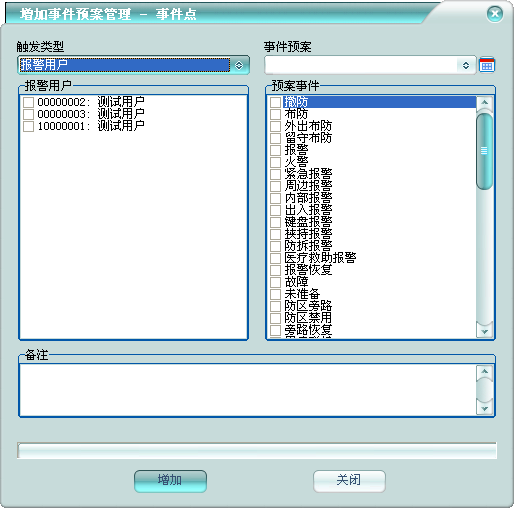Close the dialog with the round X icon
This screenshot has width=514, height=508.
[x=495, y=14]
